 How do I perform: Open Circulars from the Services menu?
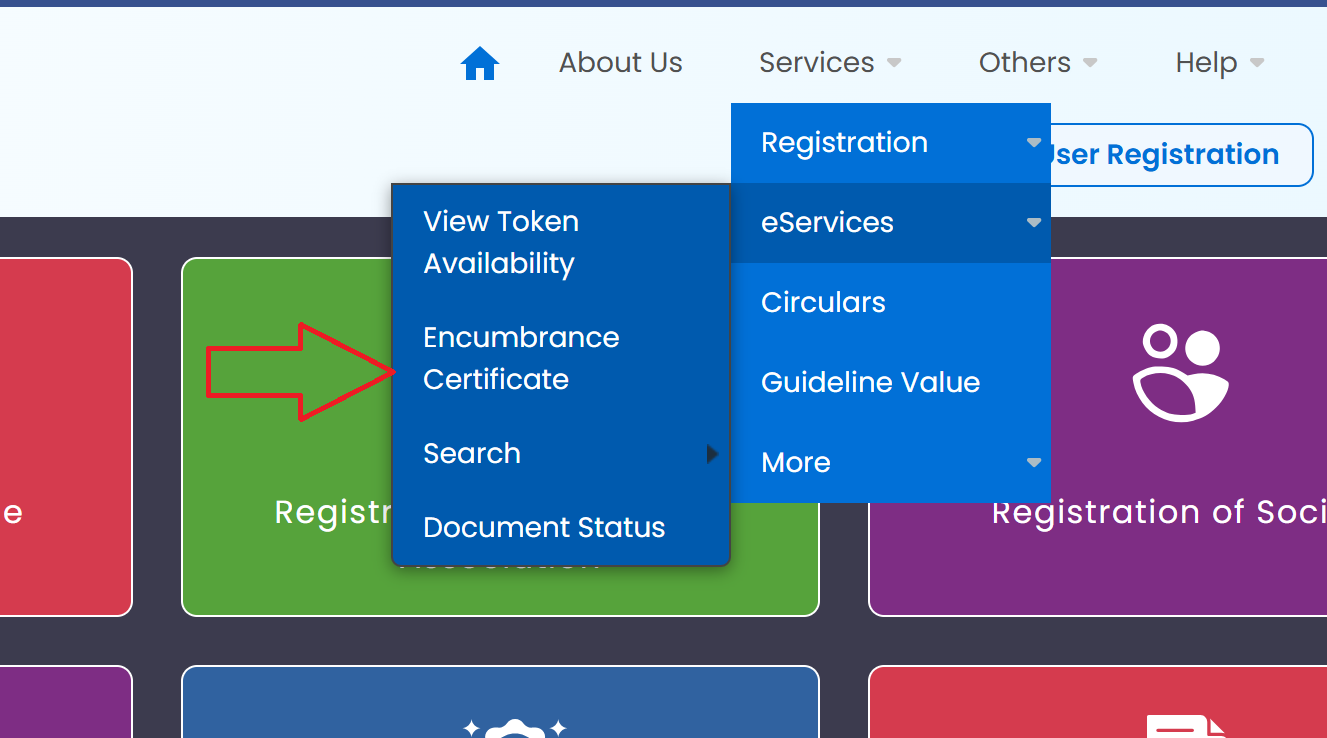(x=823, y=303)
